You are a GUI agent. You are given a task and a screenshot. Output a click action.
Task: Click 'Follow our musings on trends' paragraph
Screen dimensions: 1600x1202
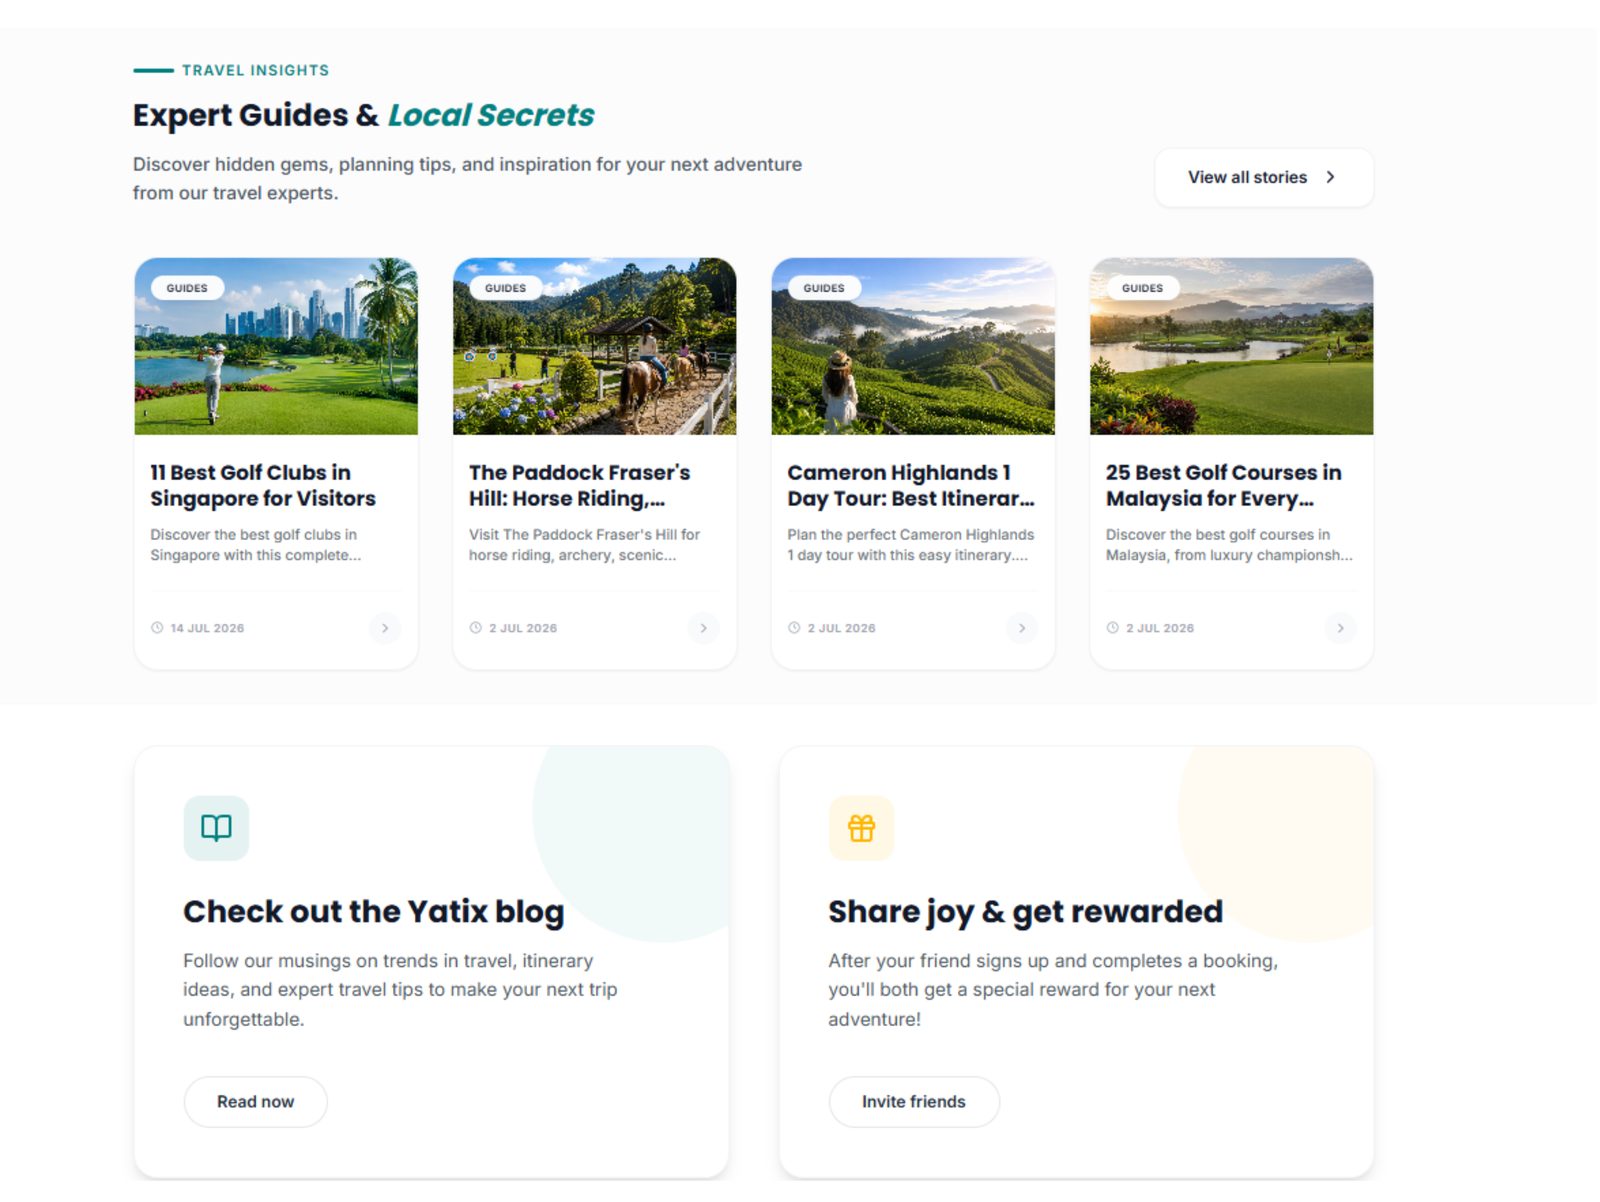[400, 990]
